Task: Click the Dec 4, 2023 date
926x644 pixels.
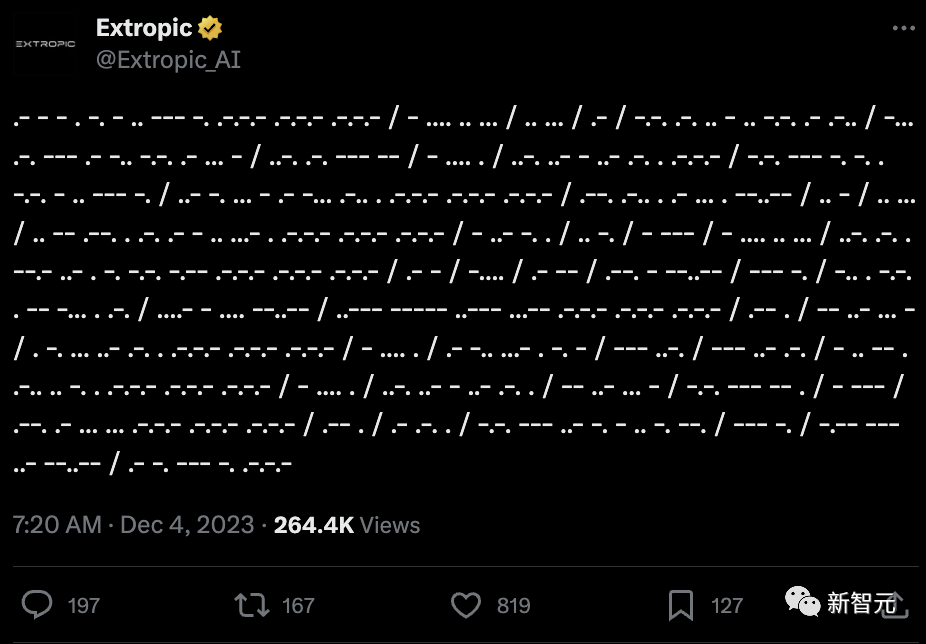Action: (187, 525)
